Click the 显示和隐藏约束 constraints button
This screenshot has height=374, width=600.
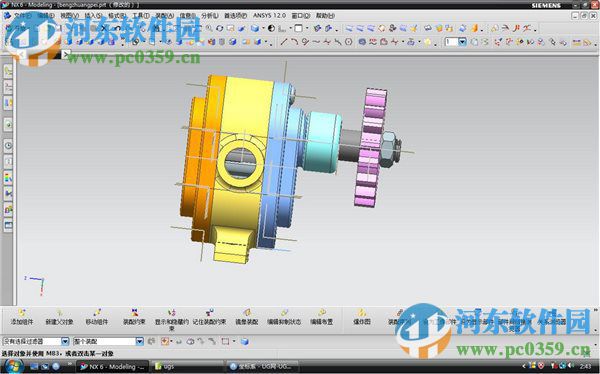(x=171, y=320)
